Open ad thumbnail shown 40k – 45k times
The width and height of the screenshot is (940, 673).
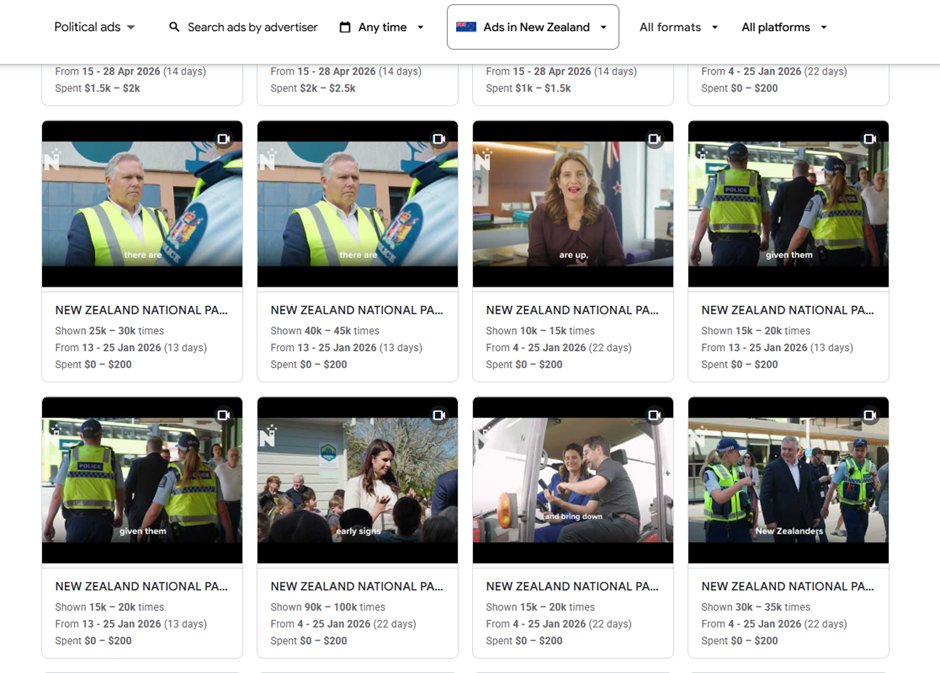coord(357,204)
